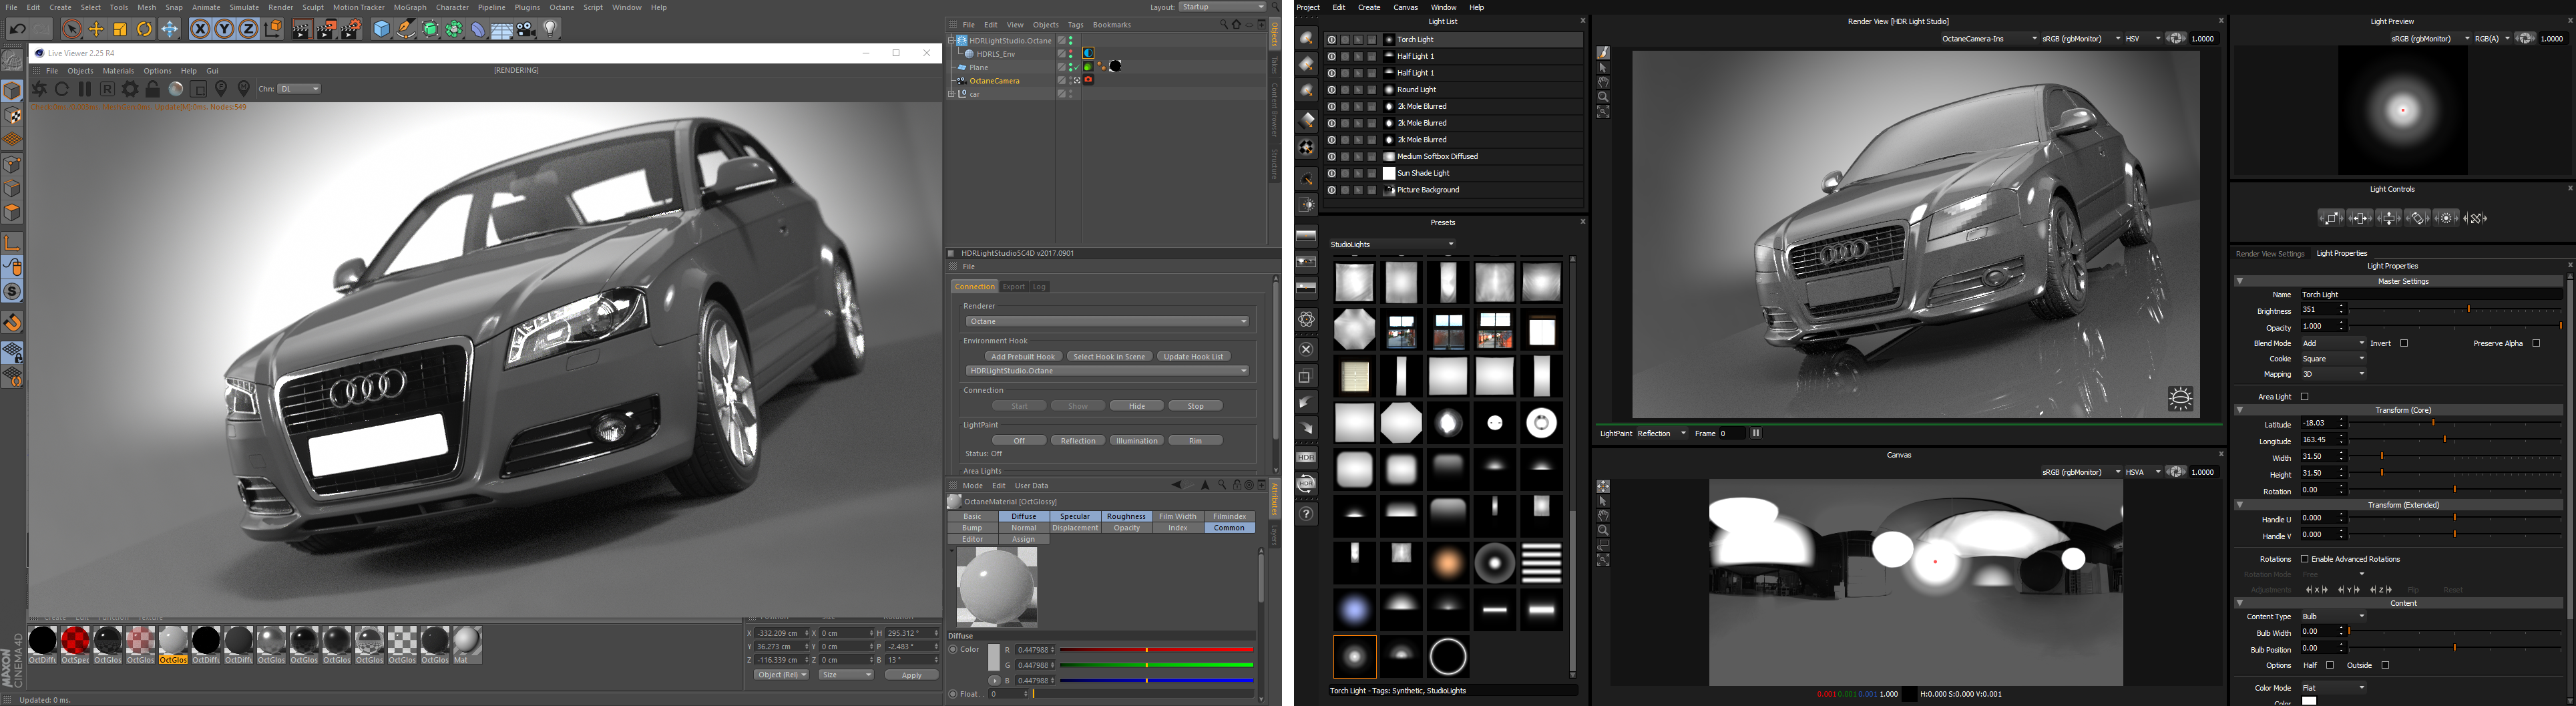Select the Scale tool in Cinema 4D
2576x706 pixels.
[121, 29]
